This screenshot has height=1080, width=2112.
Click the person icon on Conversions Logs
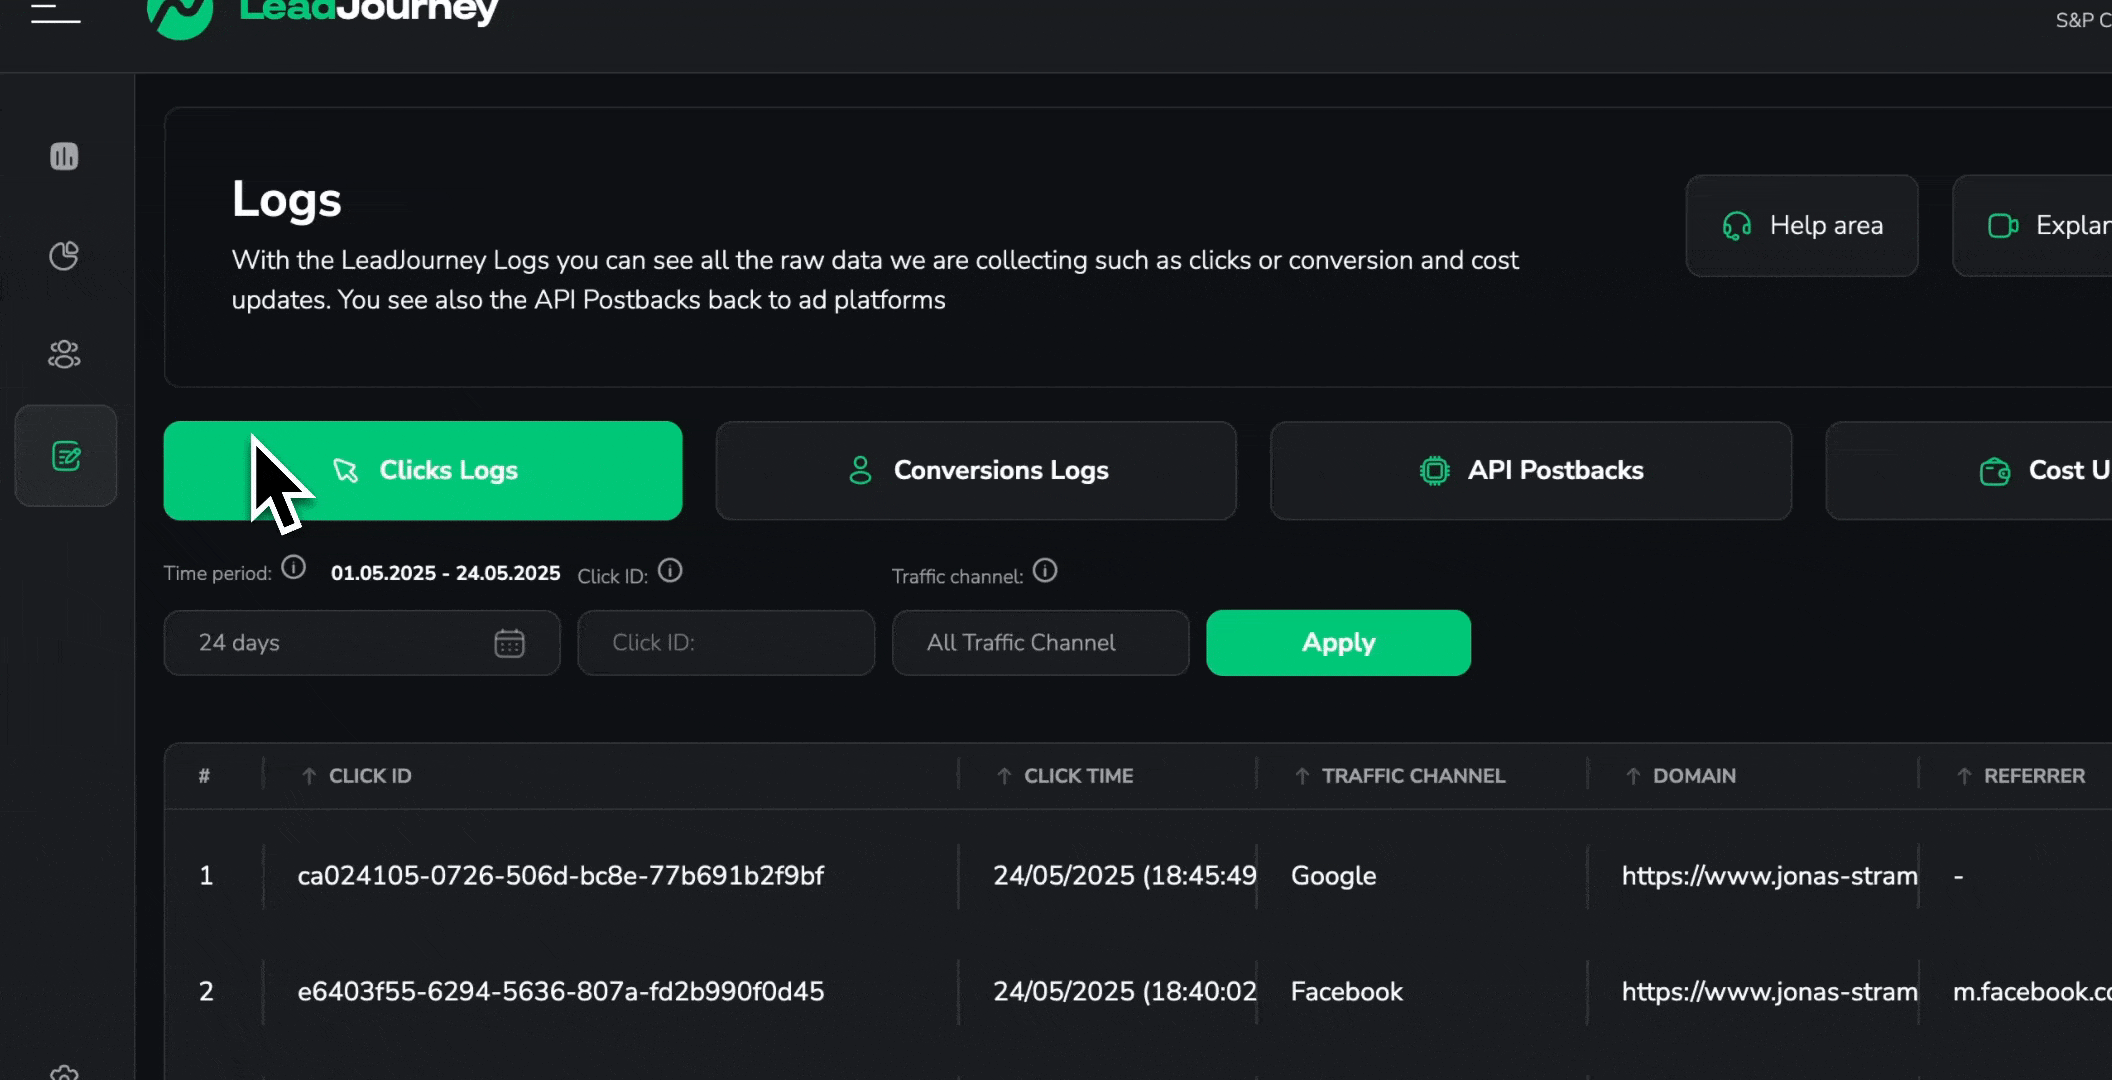click(x=860, y=470)
